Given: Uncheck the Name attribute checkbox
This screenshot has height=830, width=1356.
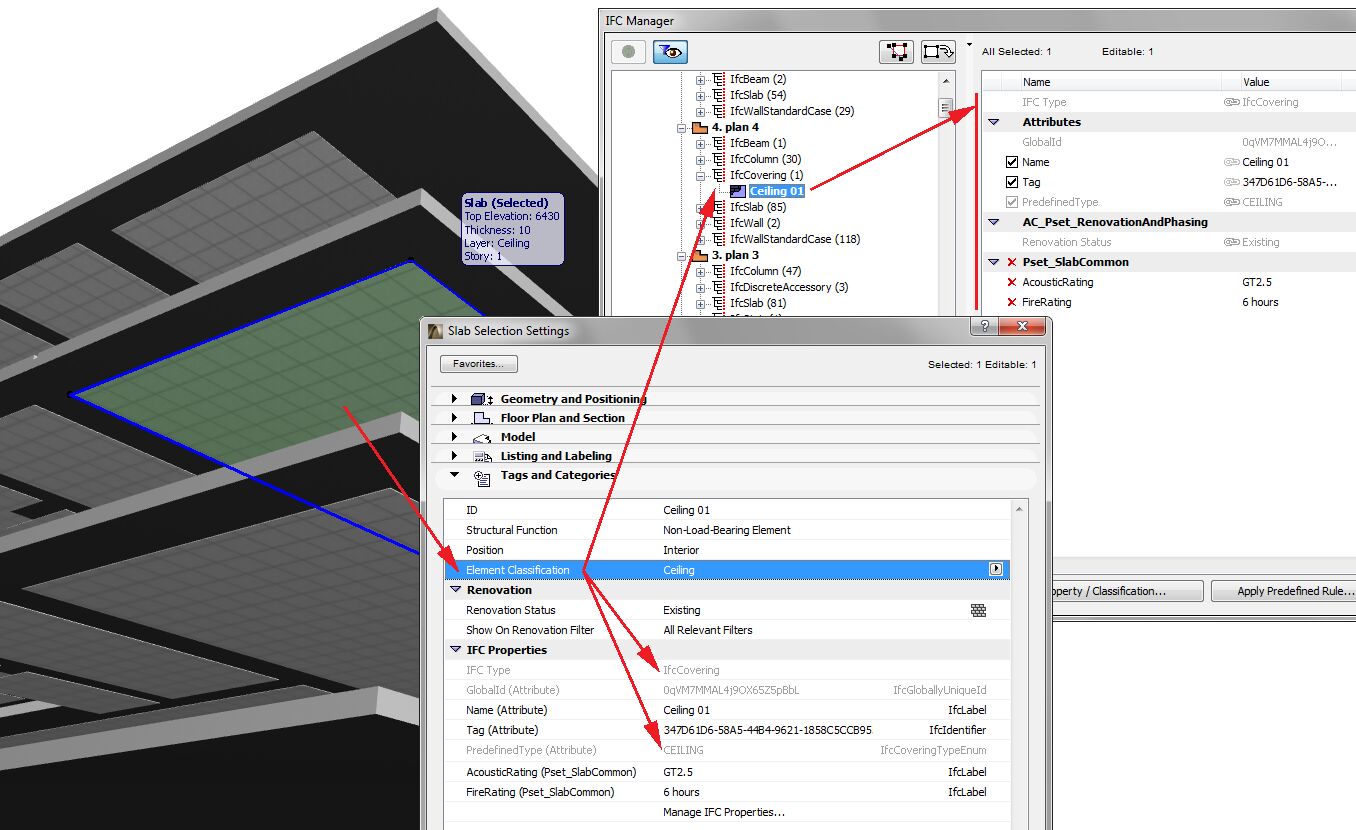Looking at the screenshot, I should tap(1012, 162).
